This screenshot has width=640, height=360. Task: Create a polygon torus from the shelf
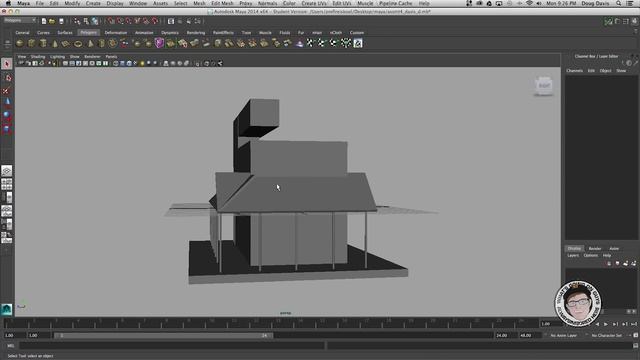click(x=78, y=43)
